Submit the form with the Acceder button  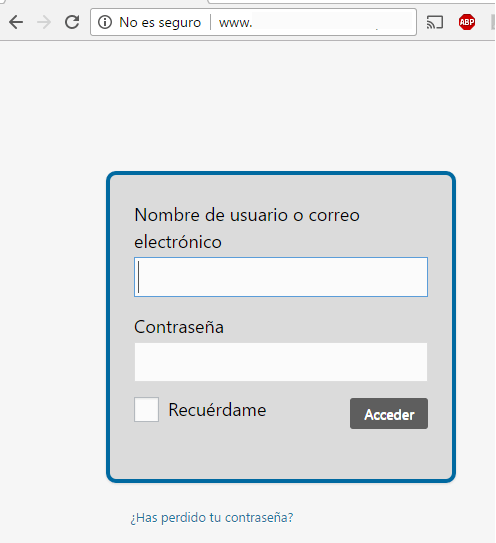tap(389, 413)
